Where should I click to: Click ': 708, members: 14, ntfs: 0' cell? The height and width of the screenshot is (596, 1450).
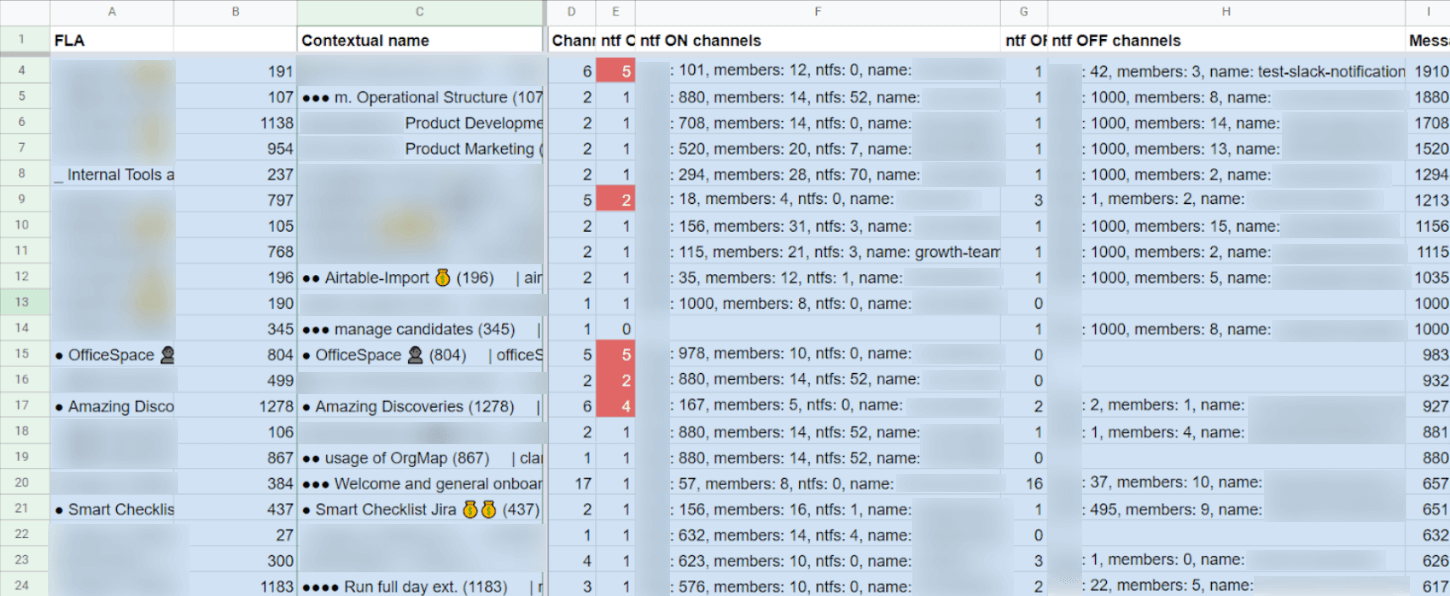818,123
